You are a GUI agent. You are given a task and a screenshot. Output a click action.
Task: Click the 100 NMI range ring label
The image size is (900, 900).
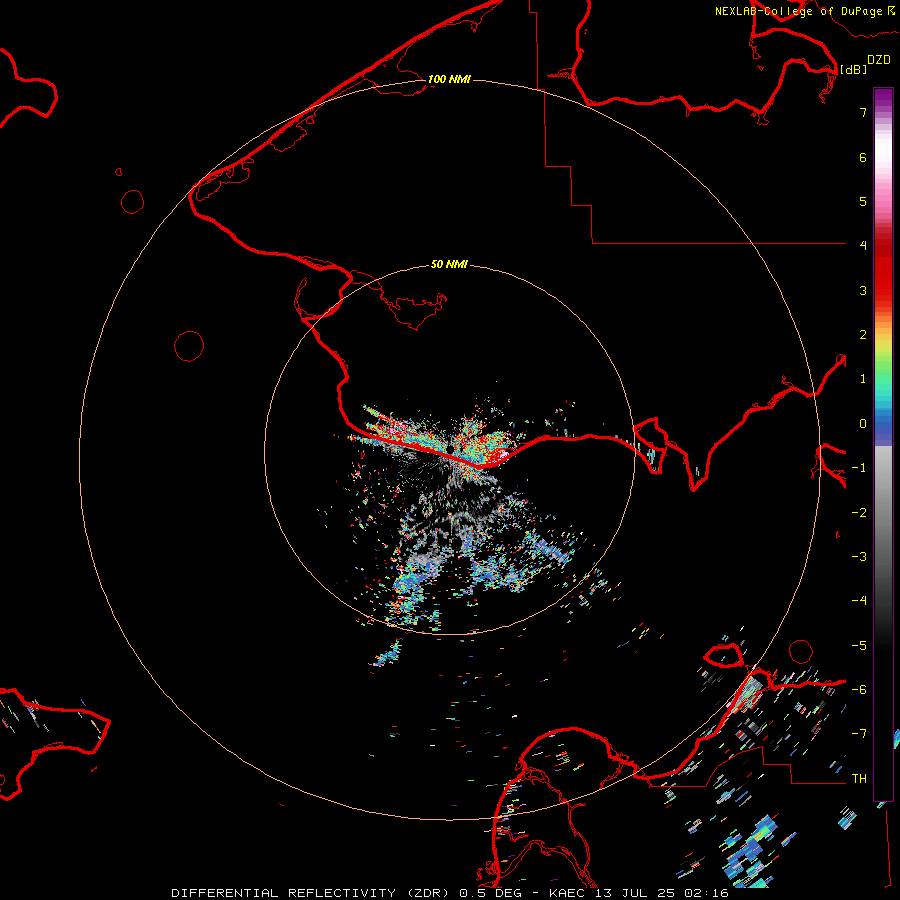pyautogui.click(x=449, y=79)
